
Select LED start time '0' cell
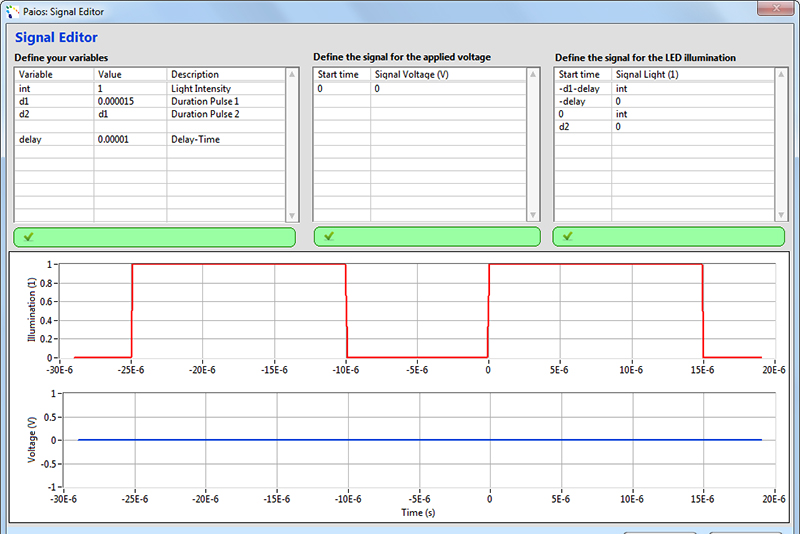point(583,114)
